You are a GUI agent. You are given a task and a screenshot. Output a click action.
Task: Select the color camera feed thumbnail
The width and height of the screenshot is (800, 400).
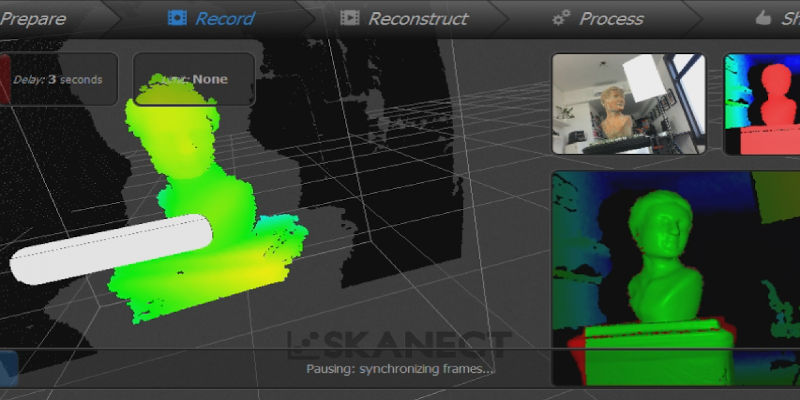coord(628,104)
